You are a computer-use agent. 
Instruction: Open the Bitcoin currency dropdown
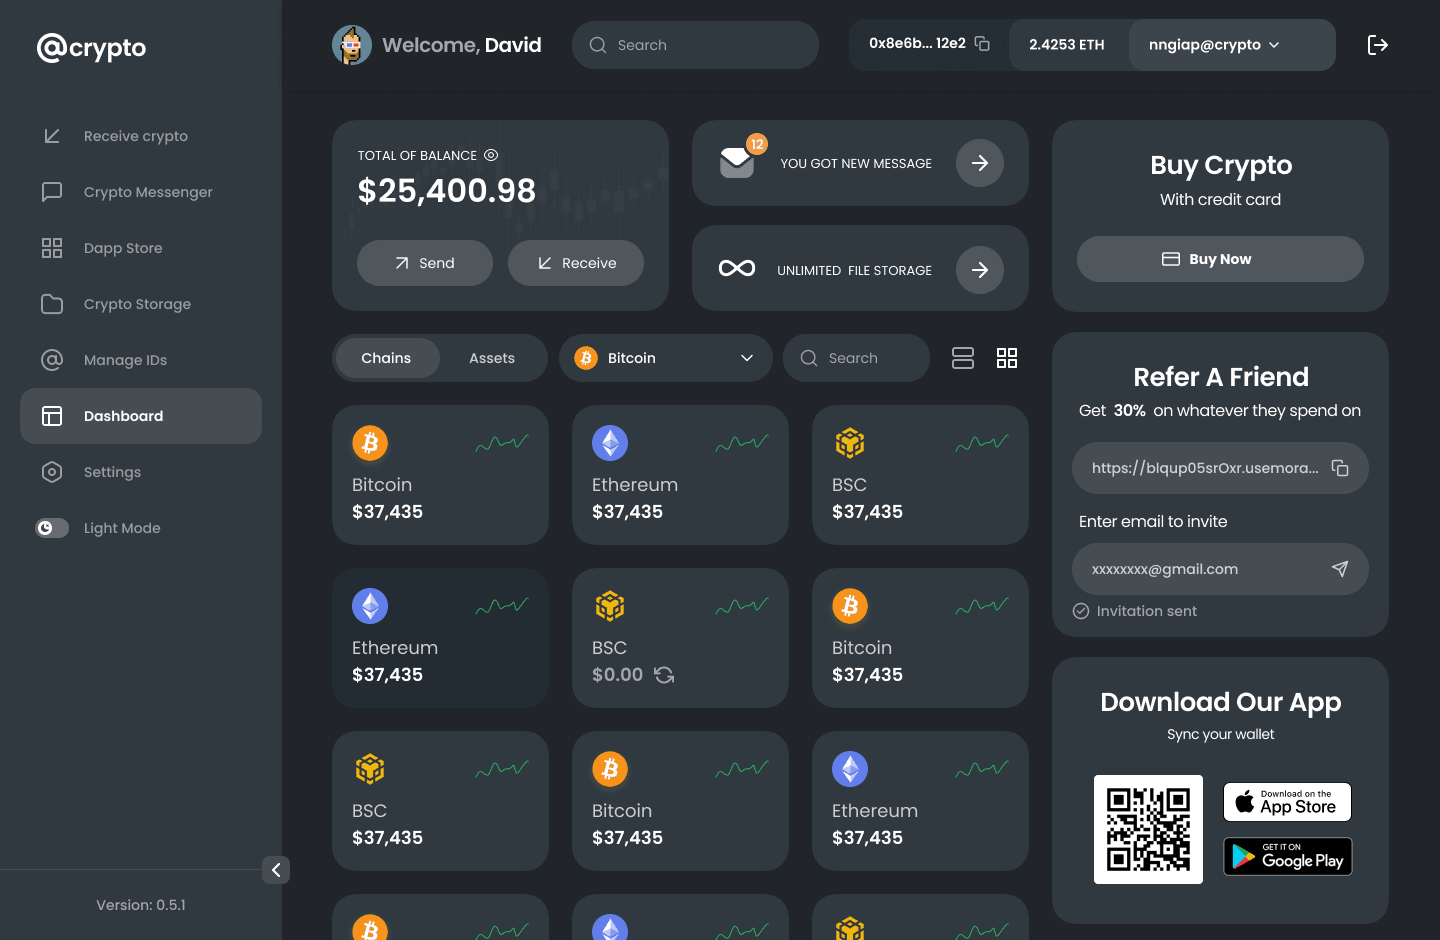665,357
